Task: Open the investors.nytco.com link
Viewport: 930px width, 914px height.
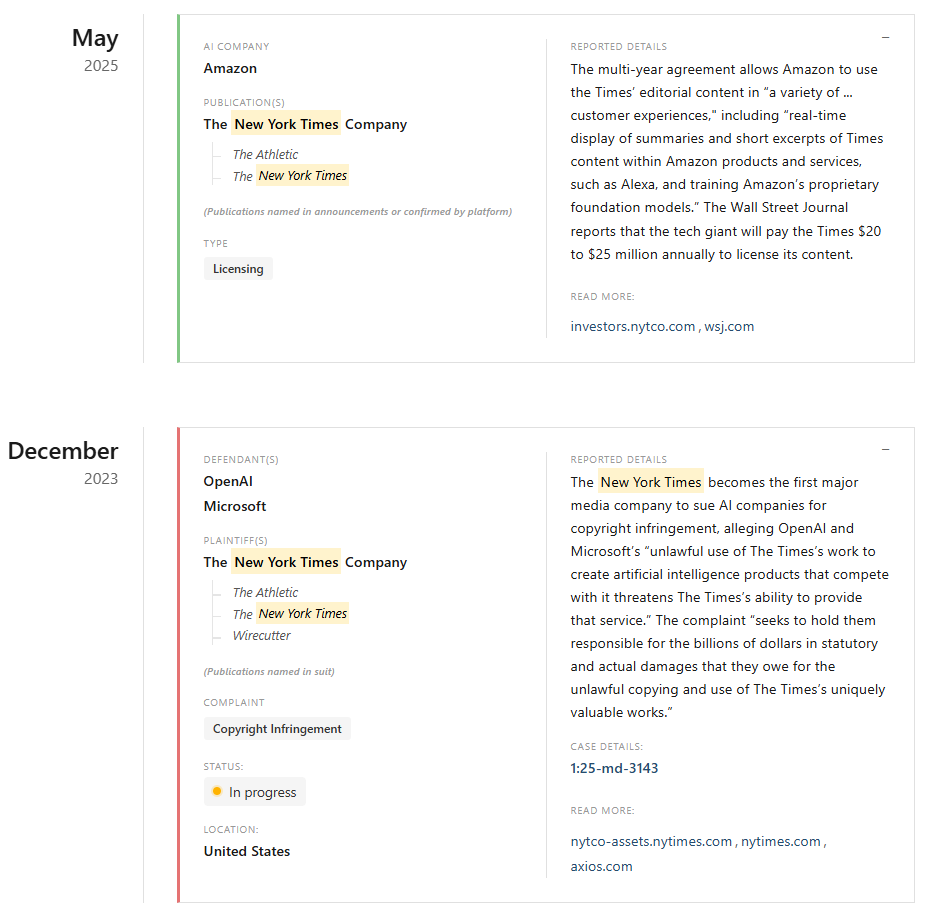Action: (x=633, y=326)
